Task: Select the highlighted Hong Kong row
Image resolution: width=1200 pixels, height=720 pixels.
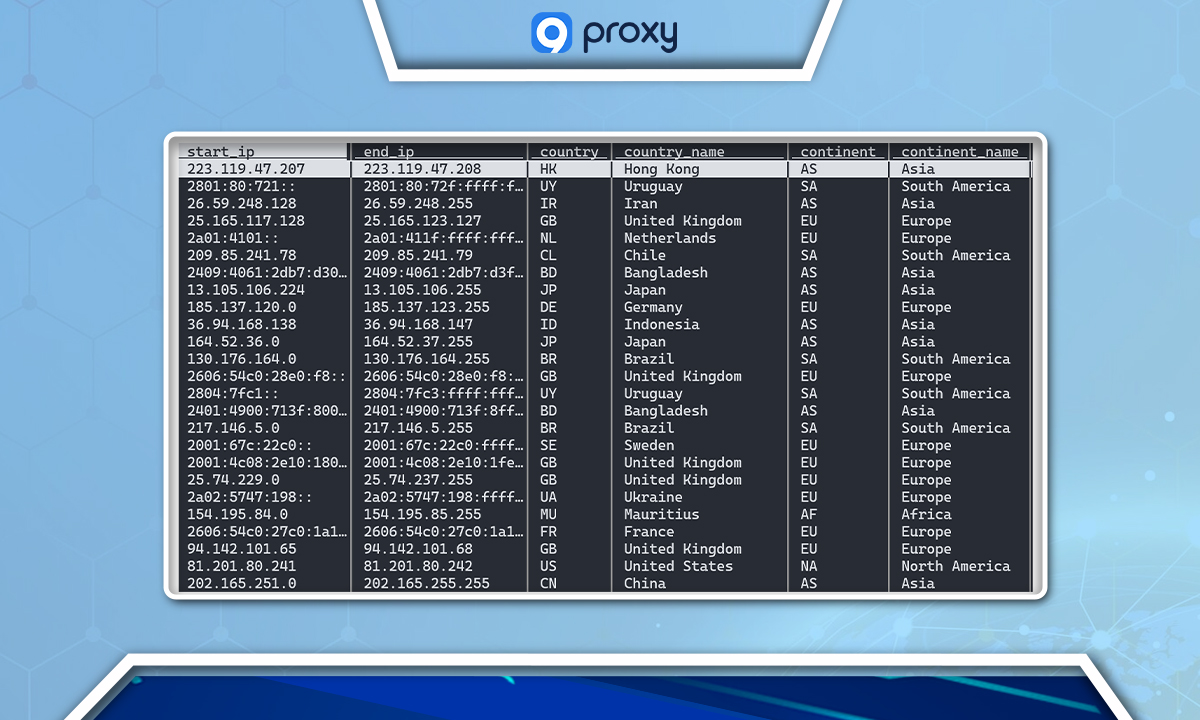Action: click(x=600, y=168)
